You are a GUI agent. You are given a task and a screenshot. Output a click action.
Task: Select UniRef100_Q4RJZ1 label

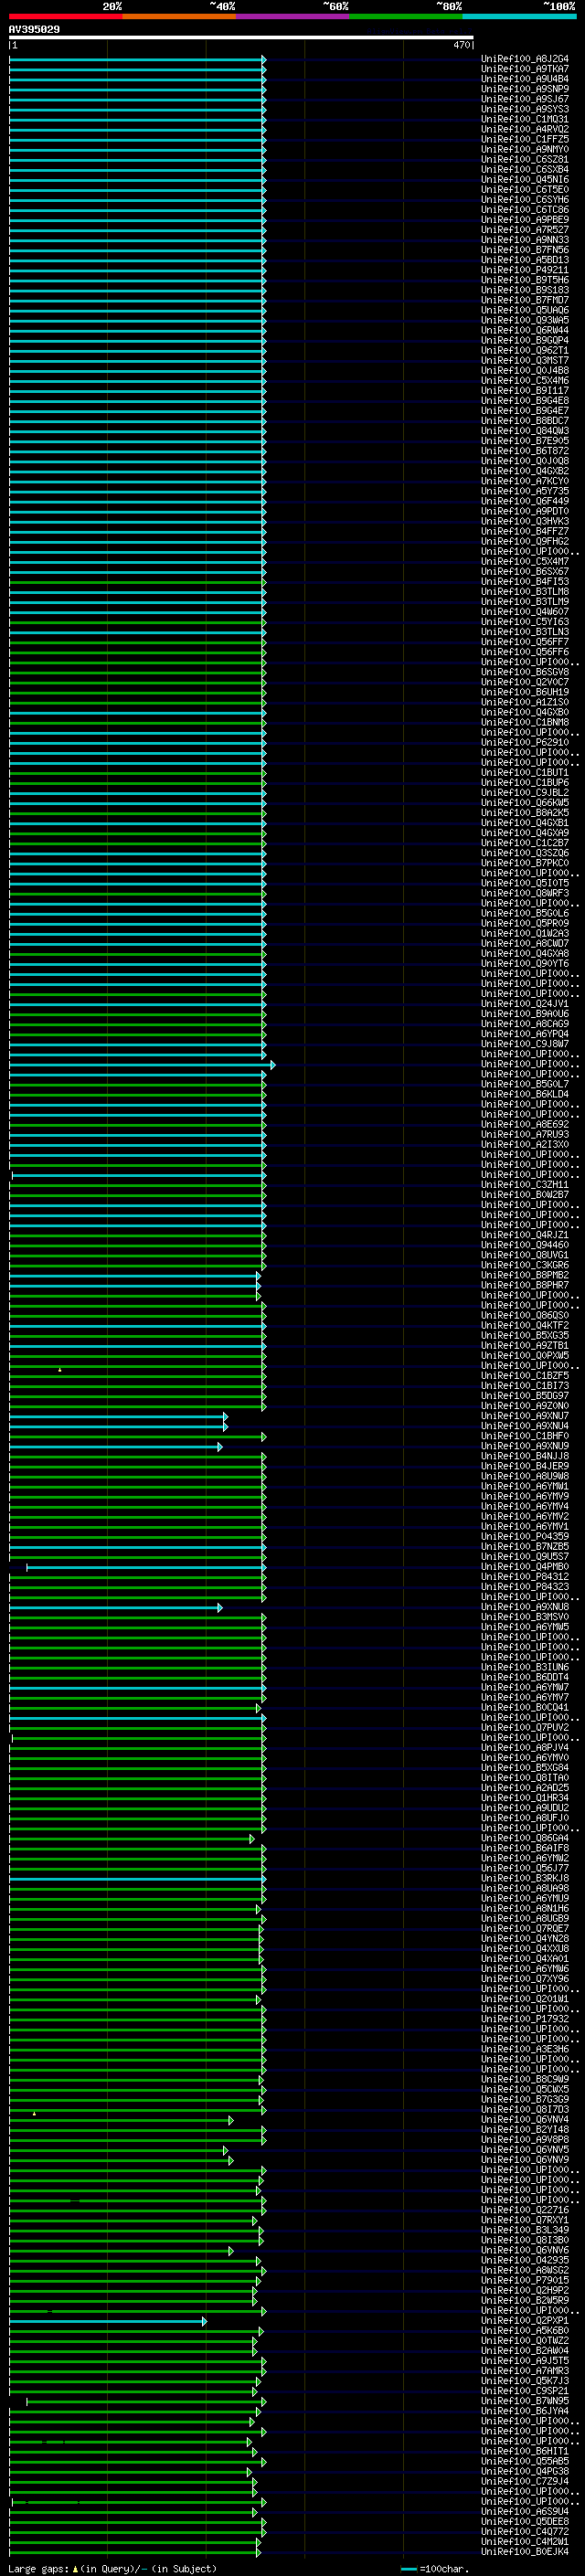525,1235
